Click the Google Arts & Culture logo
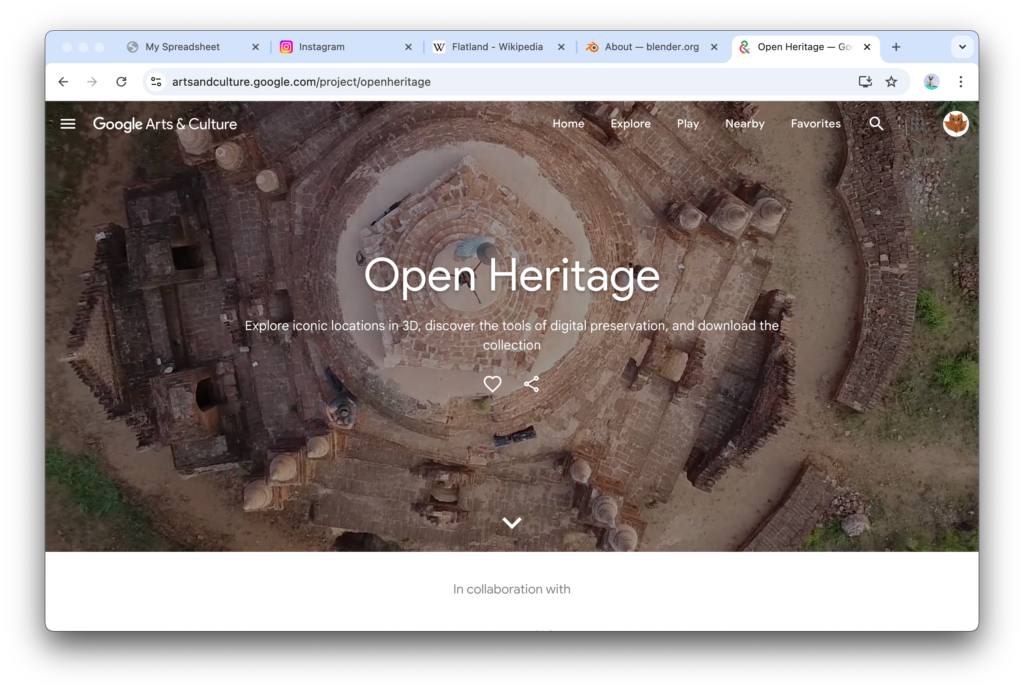1024x691 pixels. point(165,124)
